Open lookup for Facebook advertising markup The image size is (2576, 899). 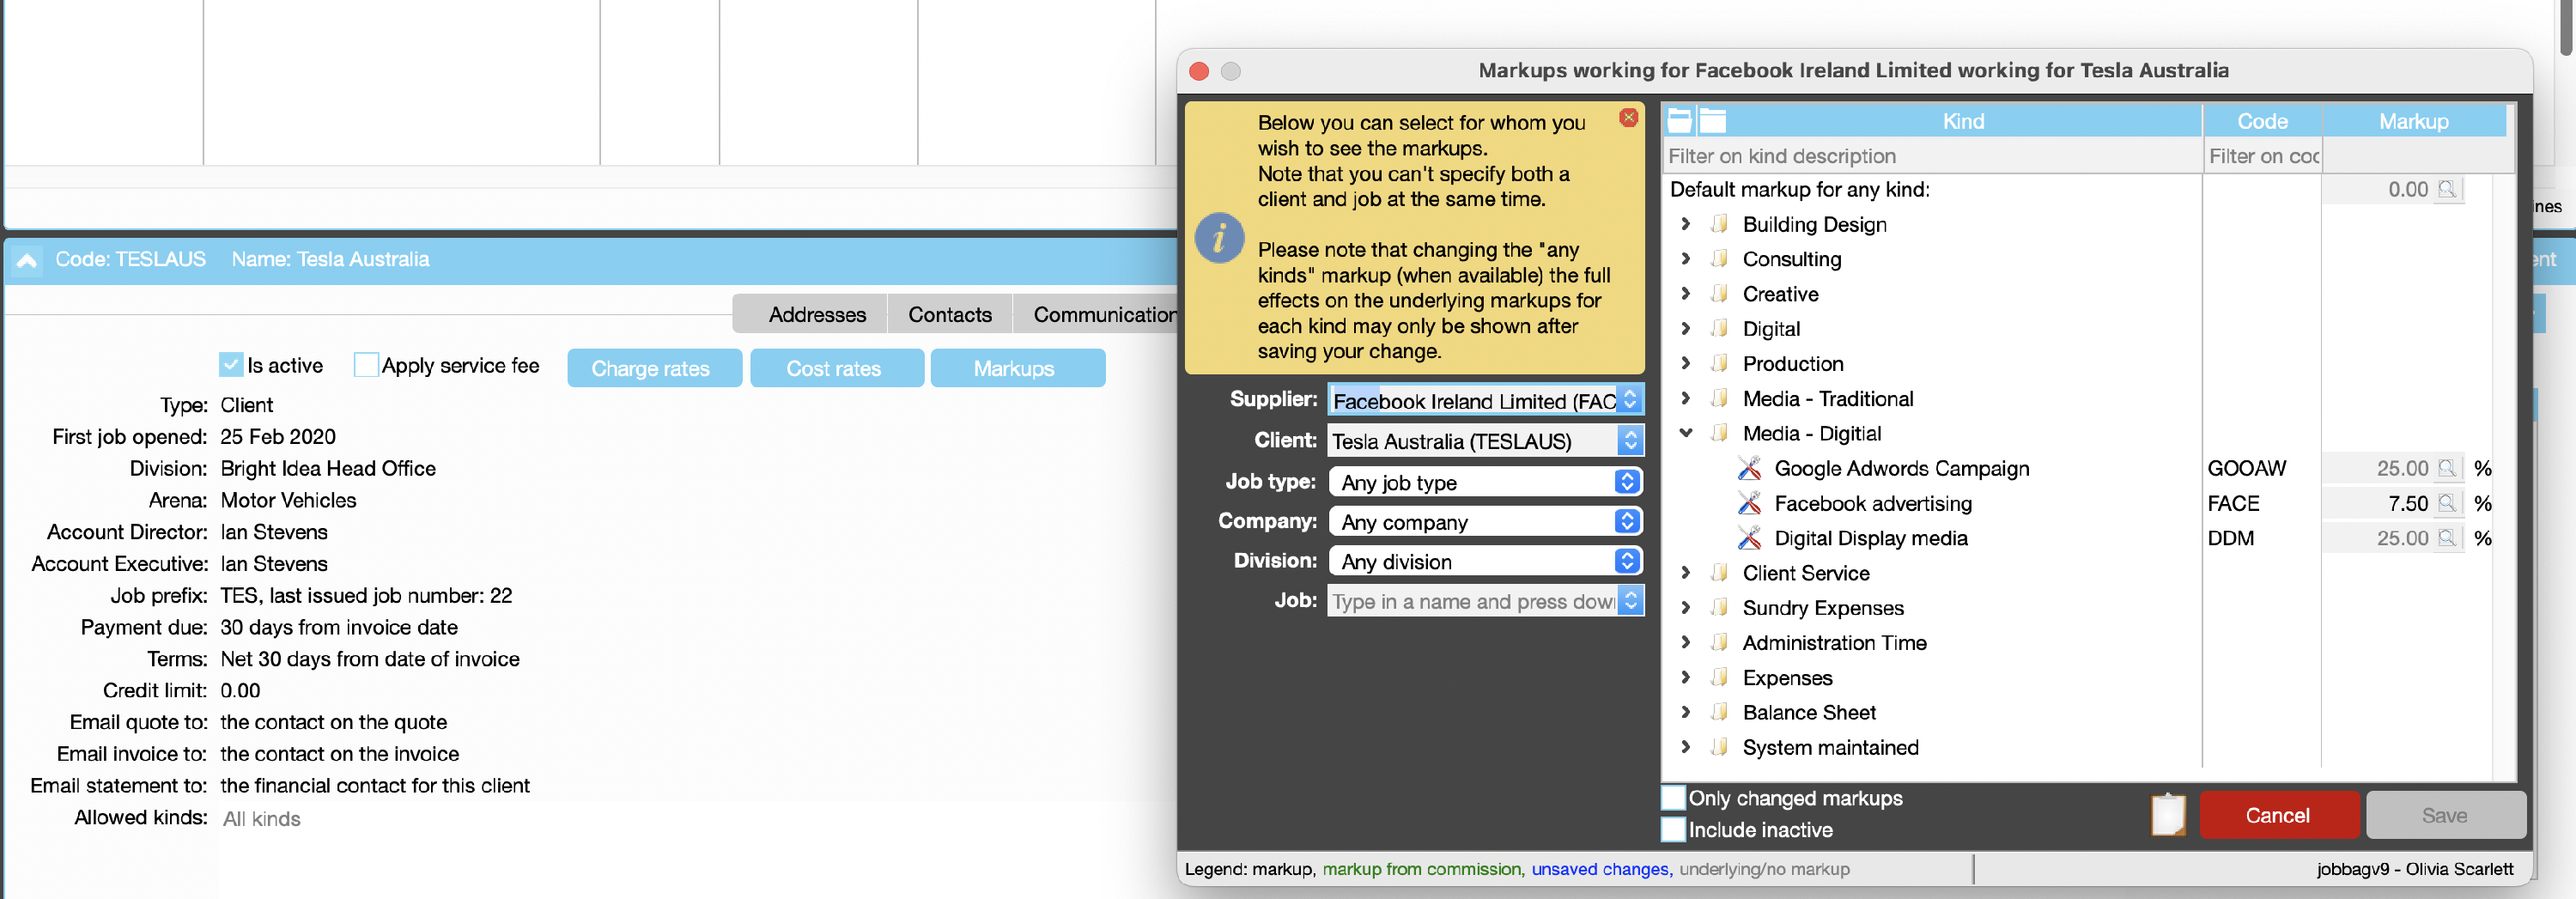click(2447, 503)
